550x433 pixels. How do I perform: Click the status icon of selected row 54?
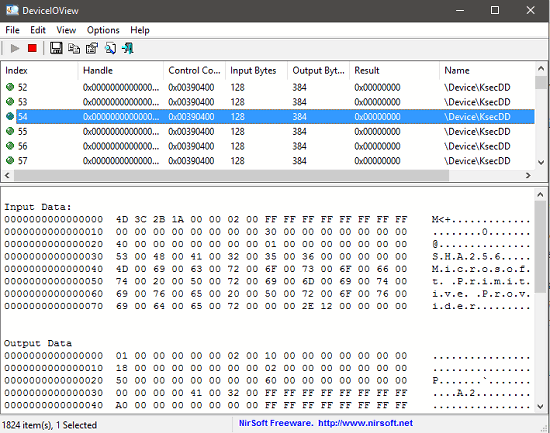[x=10, y=116]
